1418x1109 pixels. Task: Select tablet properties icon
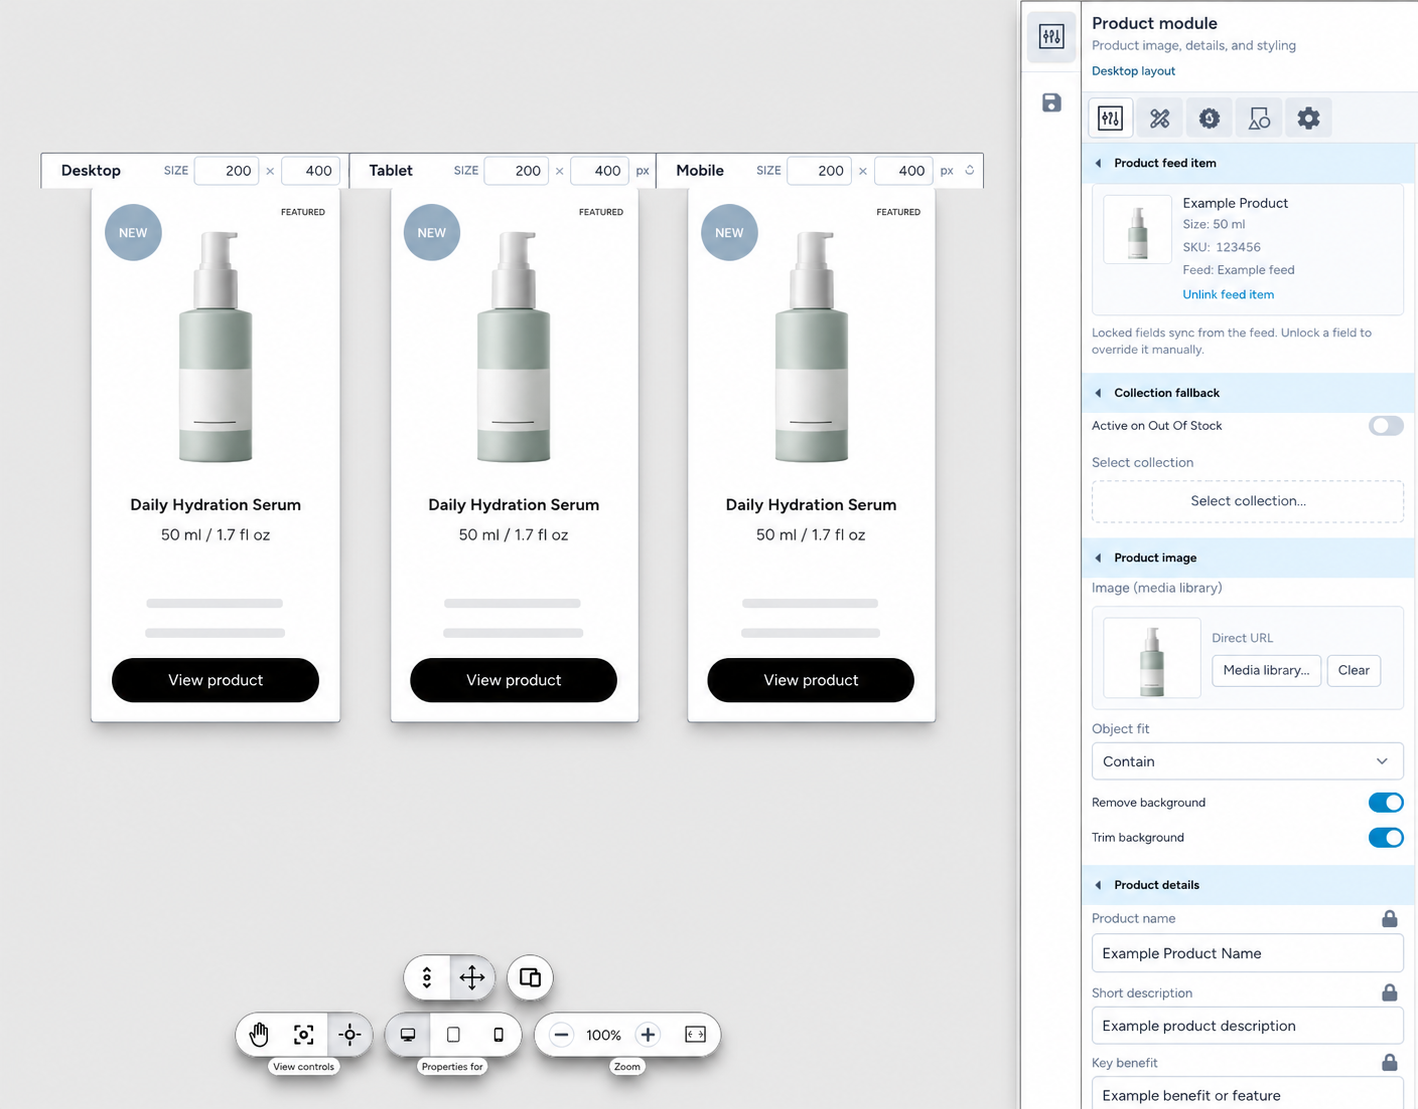tap(453, 1035)
